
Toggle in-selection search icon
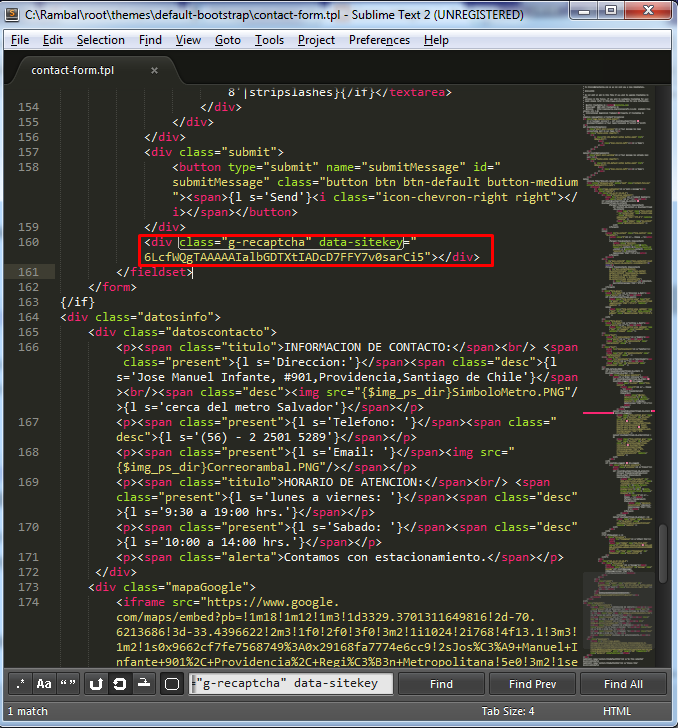pos(144,684)
